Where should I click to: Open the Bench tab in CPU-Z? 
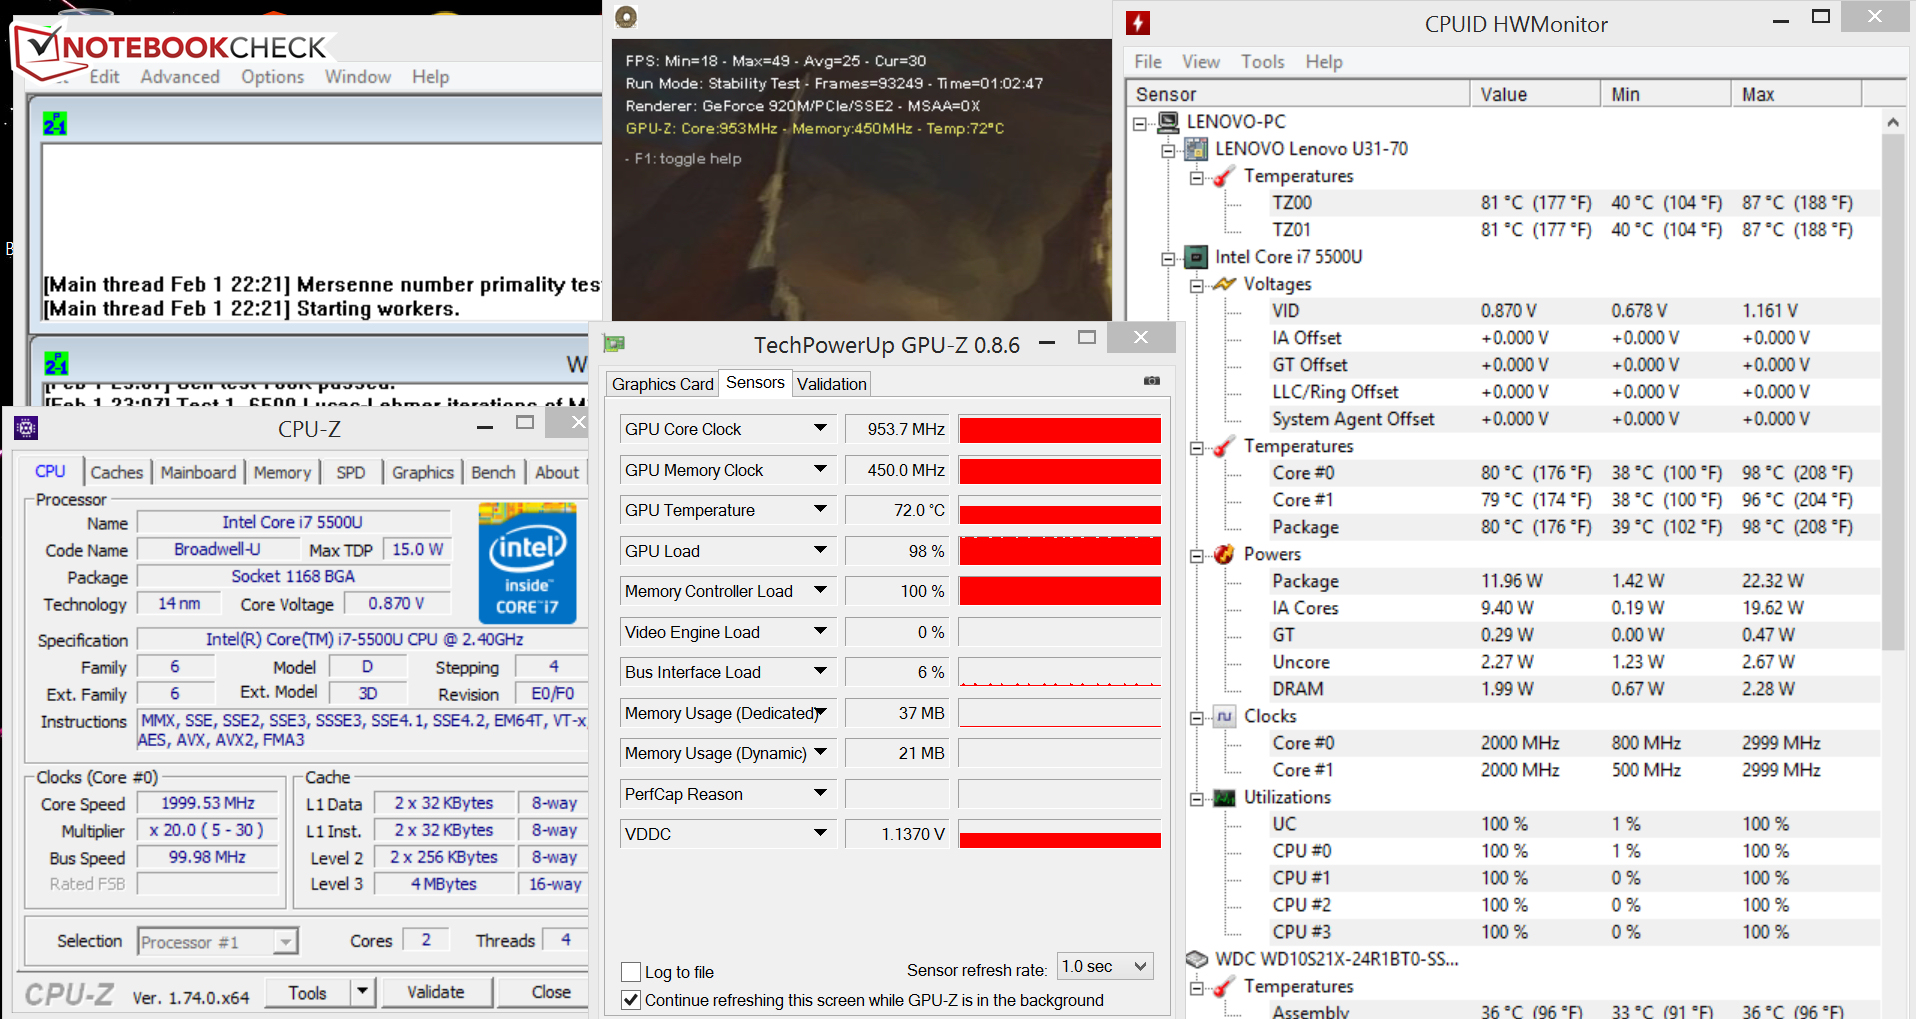point(494,472)
